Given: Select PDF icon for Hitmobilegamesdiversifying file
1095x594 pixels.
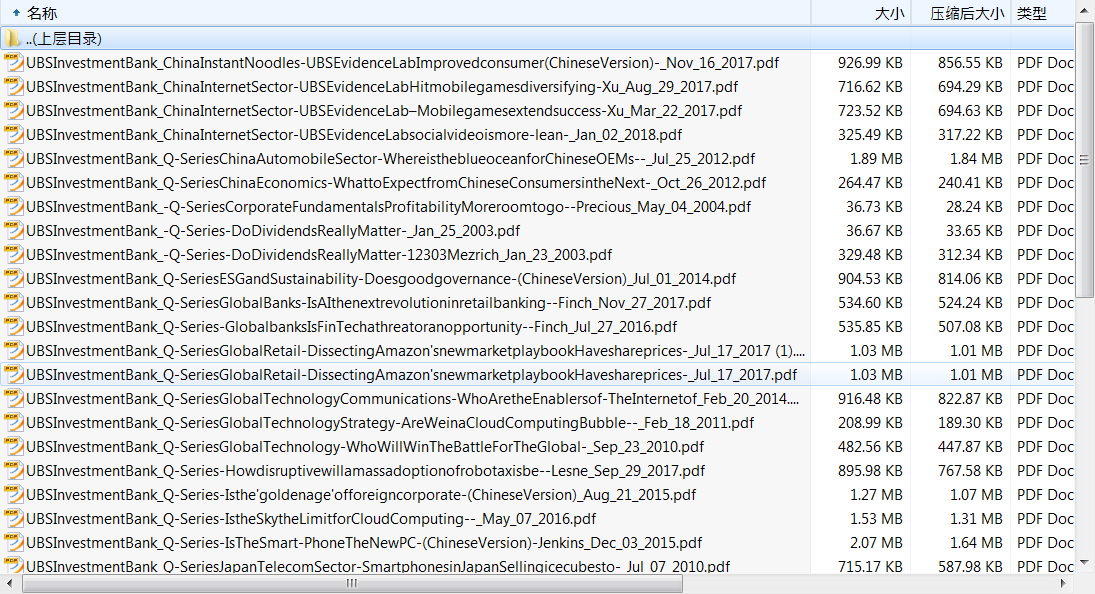Looking at the screenshot, I should 14,87.
